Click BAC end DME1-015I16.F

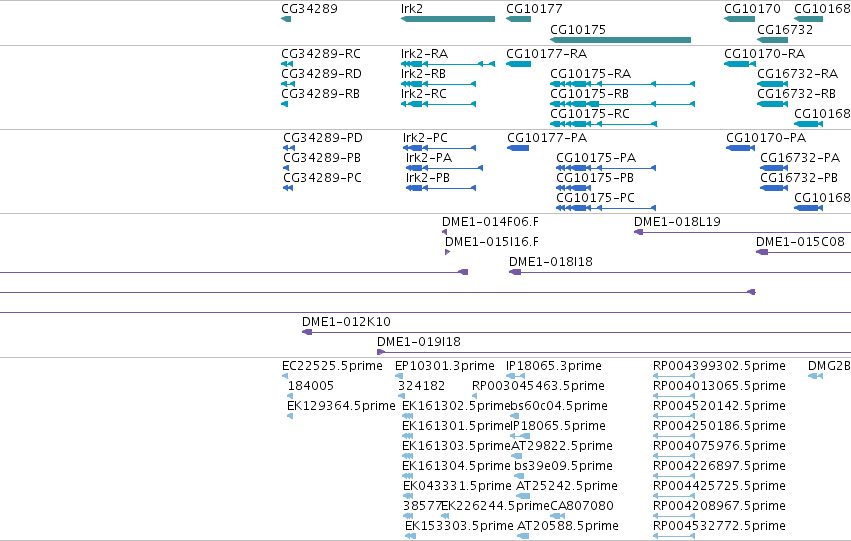(492, 242)
